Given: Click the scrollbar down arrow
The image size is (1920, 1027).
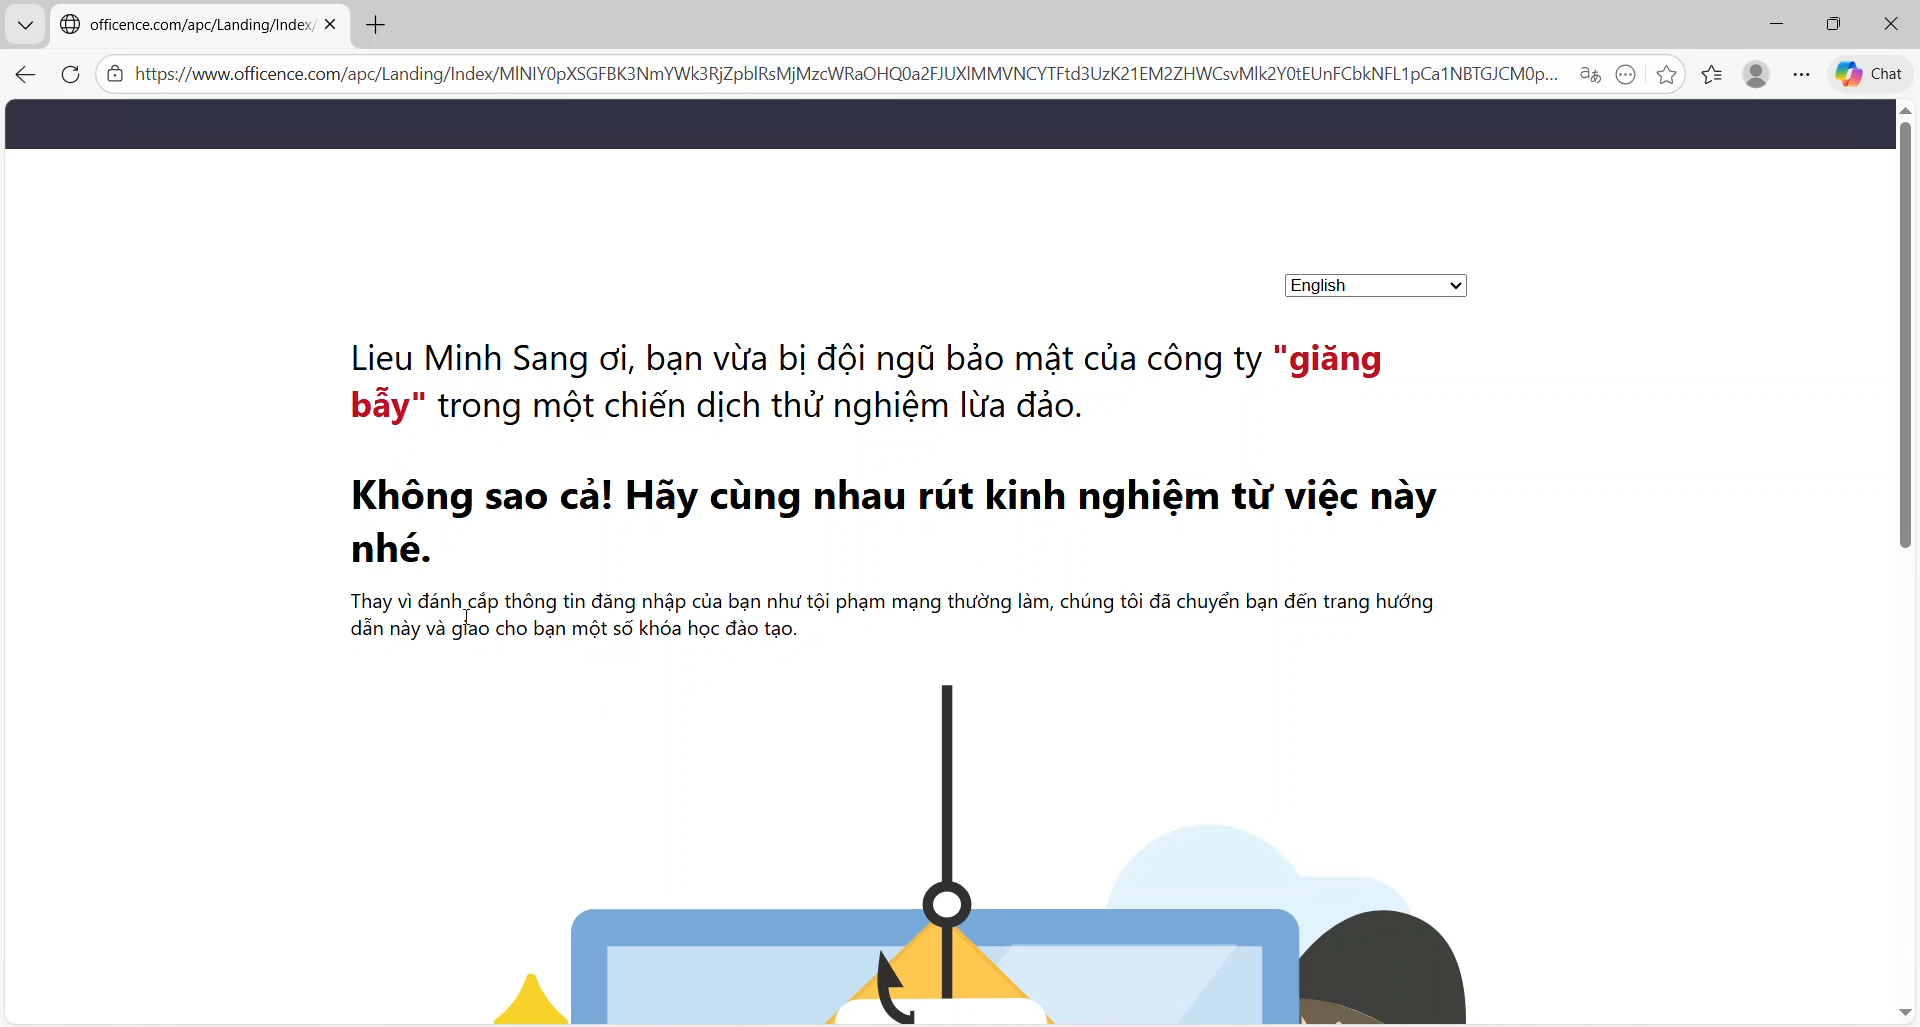Looking at the screenshot, I should tap(1906, 1013).
